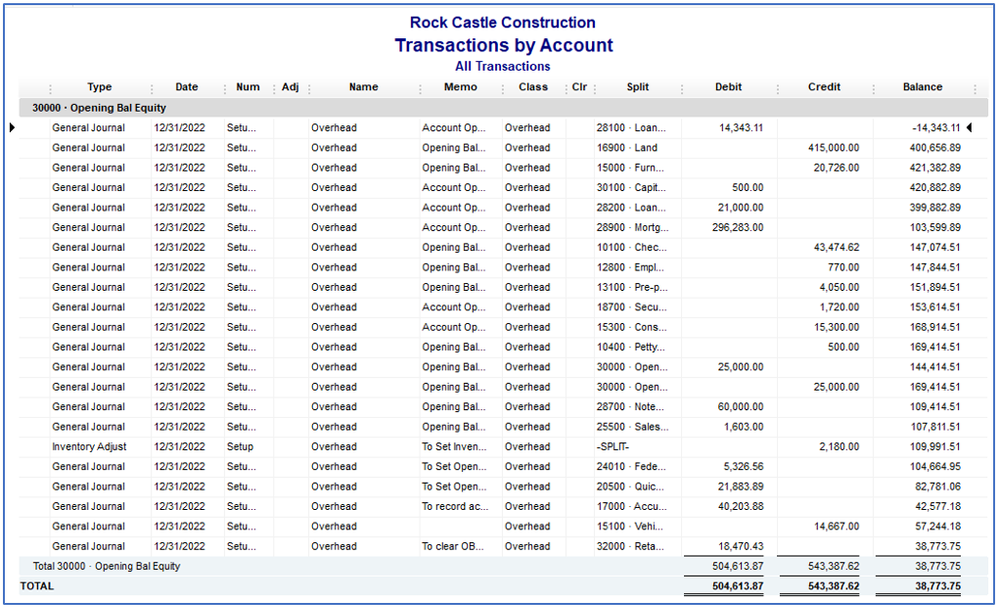Select the 21,000.00 debit amount
Viewport: 999px width, 609px height.
coord(740,208)
